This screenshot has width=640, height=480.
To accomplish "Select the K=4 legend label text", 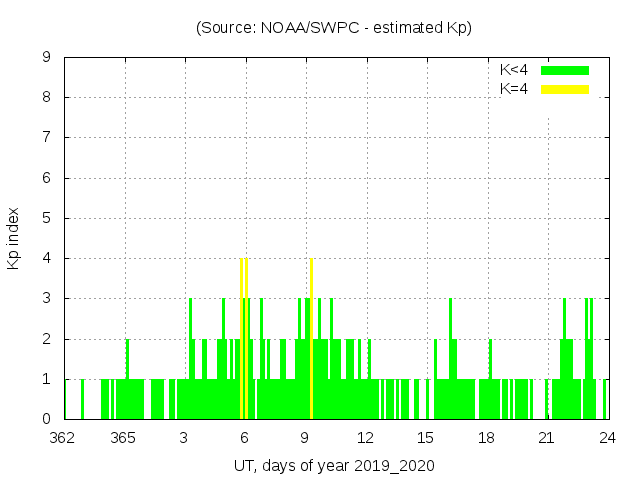I will click(x=514, y=89).
